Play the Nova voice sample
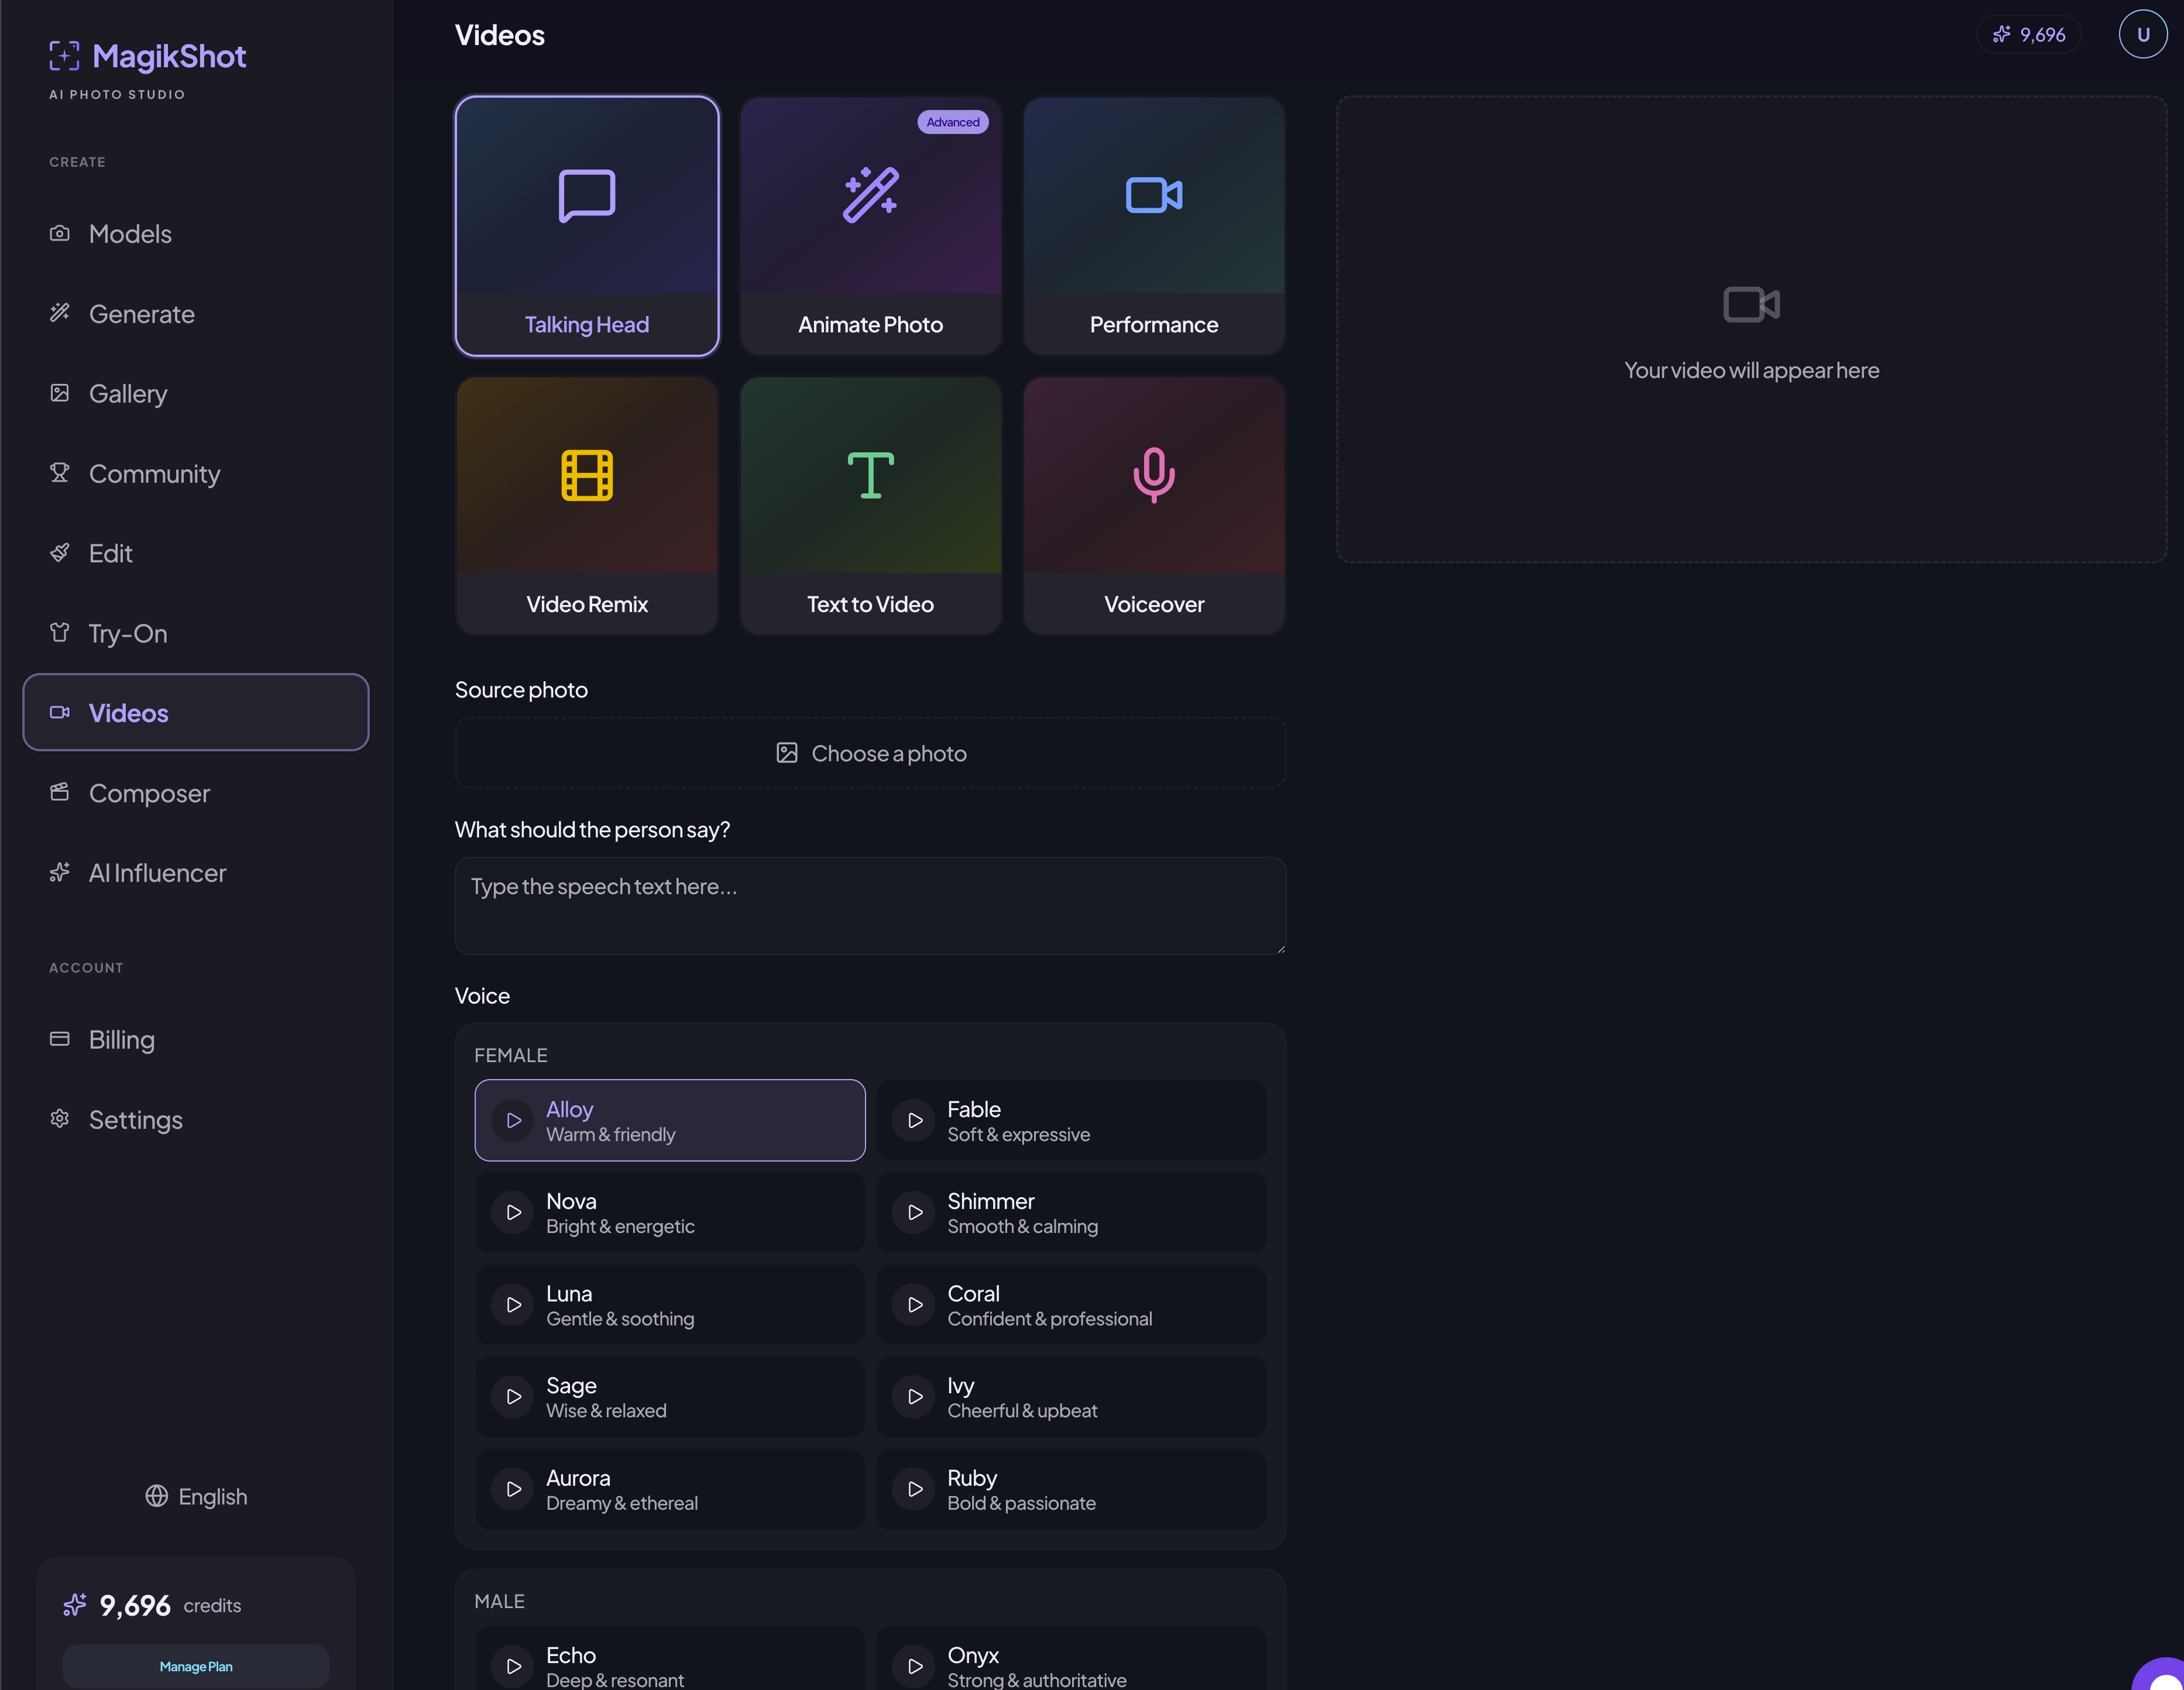This screenshot has height=1690, width=2184. [513, 1213]
